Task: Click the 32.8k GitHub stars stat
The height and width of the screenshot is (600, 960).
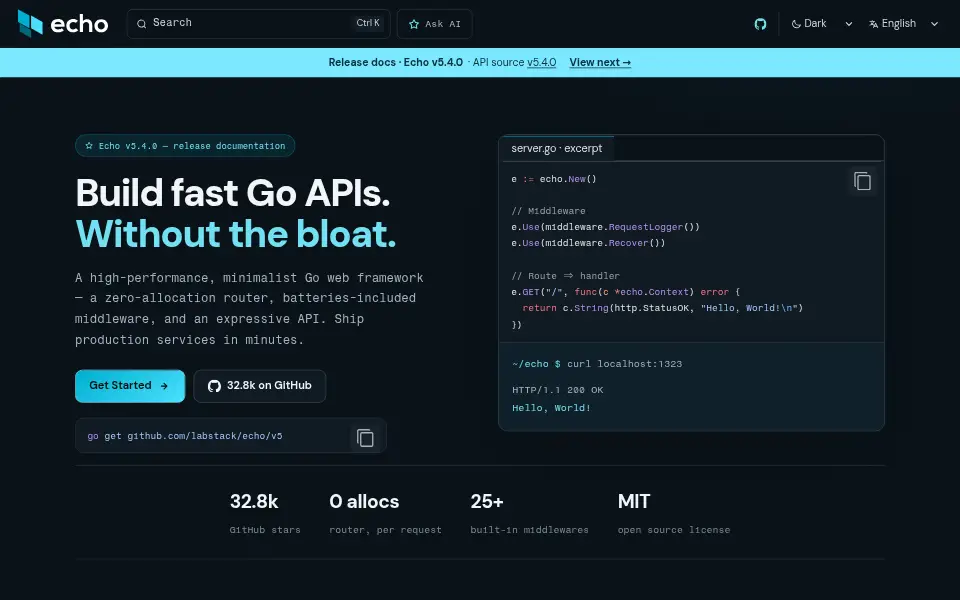Action: tap(265, 513)
